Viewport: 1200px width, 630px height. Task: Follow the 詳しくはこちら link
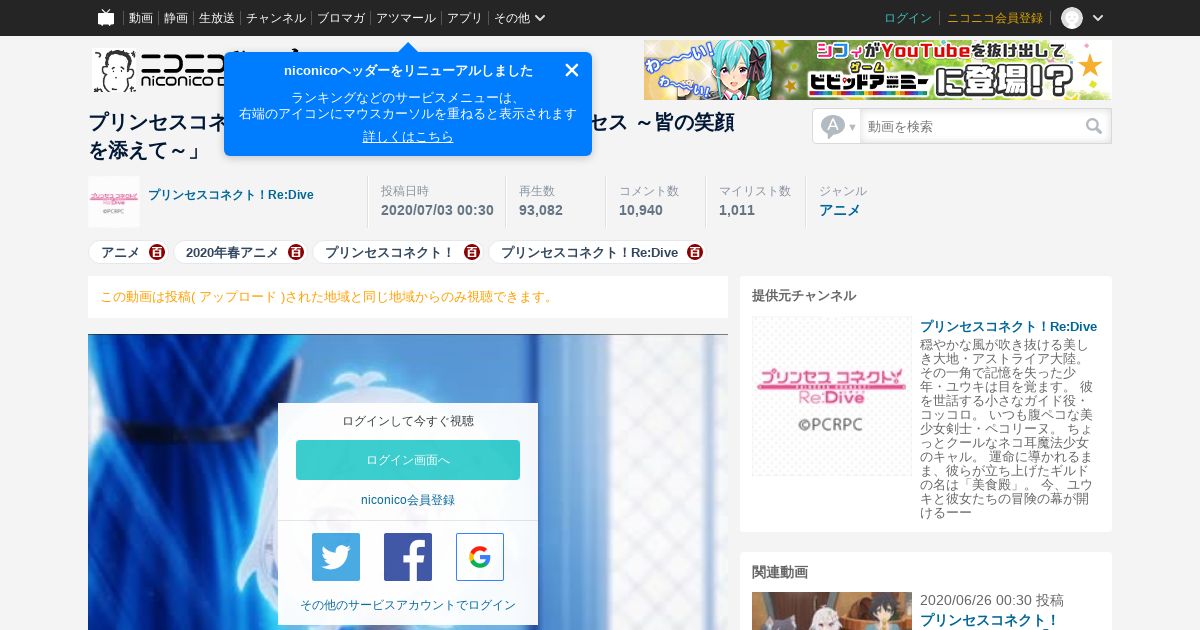408,136
